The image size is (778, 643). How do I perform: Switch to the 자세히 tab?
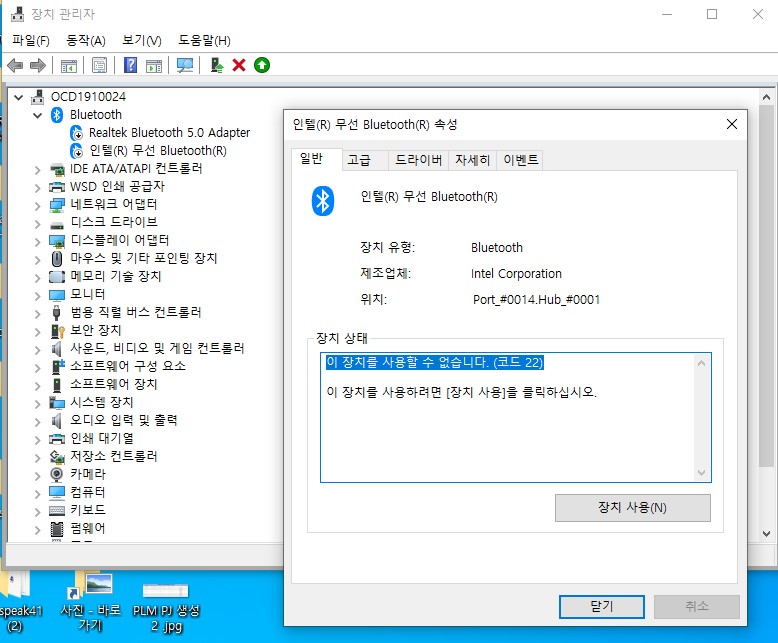pyautogui.click(x=472, y=160)
